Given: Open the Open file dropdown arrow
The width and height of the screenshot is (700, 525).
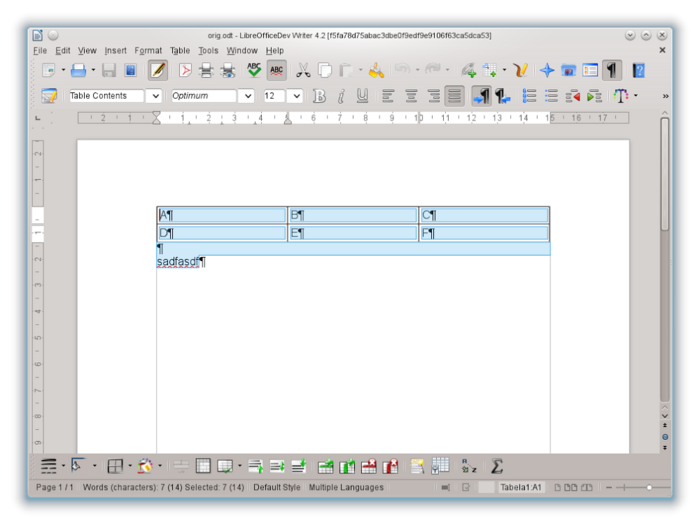Looking at the screenshot, I should [93, 70].
